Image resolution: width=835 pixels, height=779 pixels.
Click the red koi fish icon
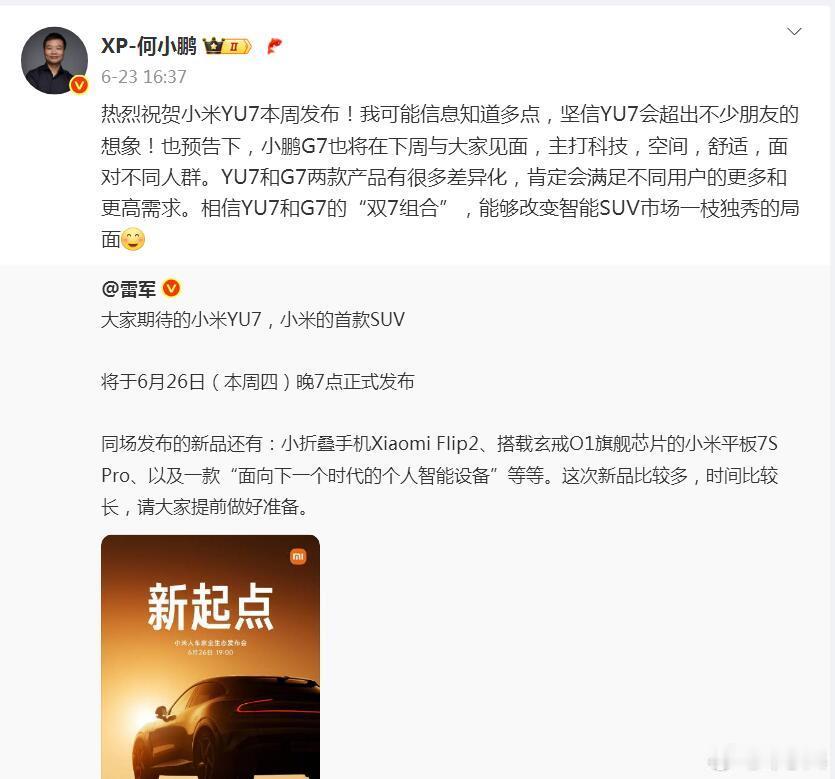point(274,46)
